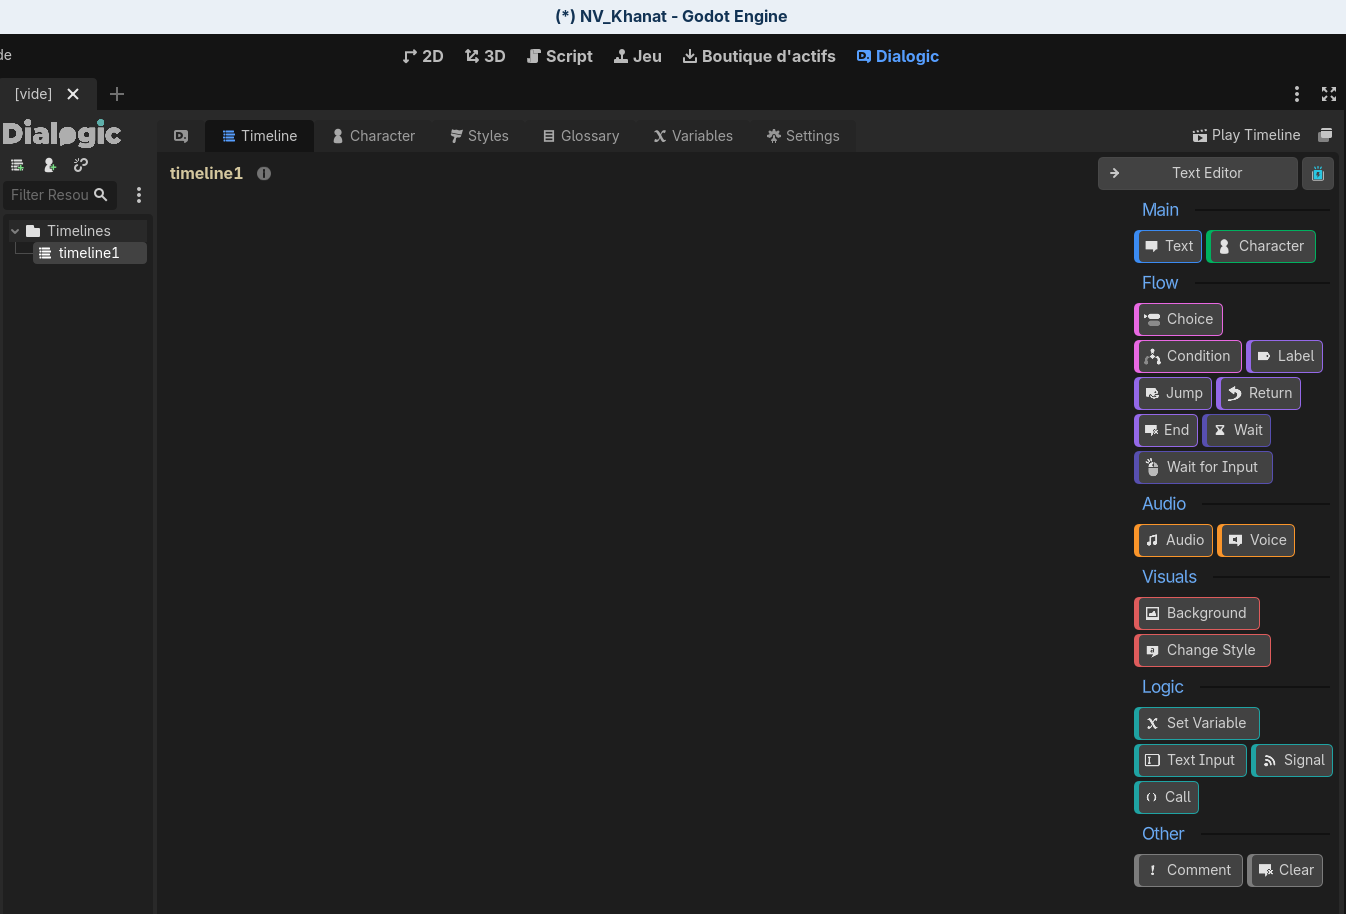The image size is (1346, 914).
Task: Add a Text event
Action: [x=1168, y=246]
